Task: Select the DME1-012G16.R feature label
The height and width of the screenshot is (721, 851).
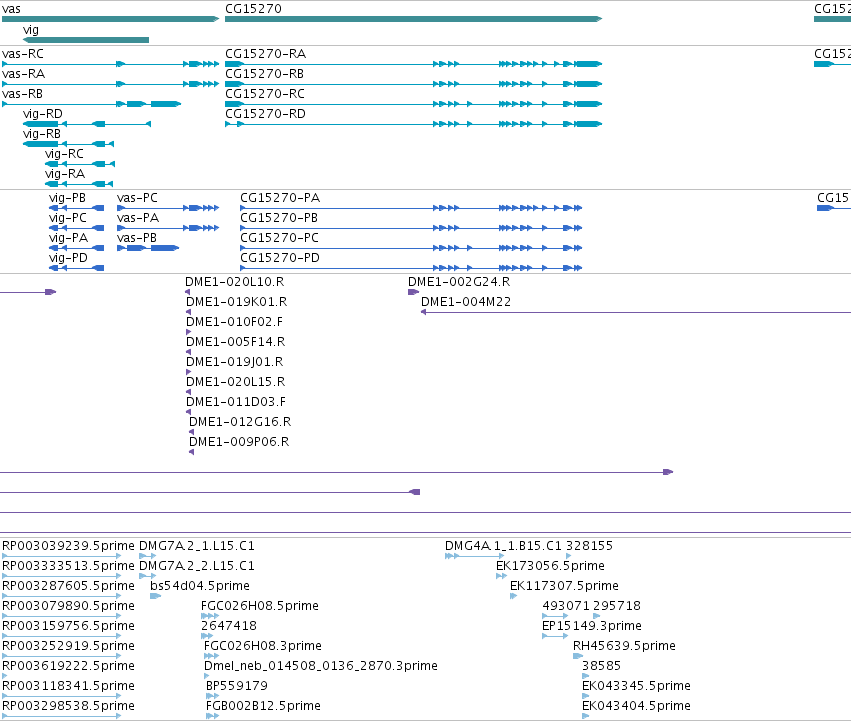Action: coord(240,422)
